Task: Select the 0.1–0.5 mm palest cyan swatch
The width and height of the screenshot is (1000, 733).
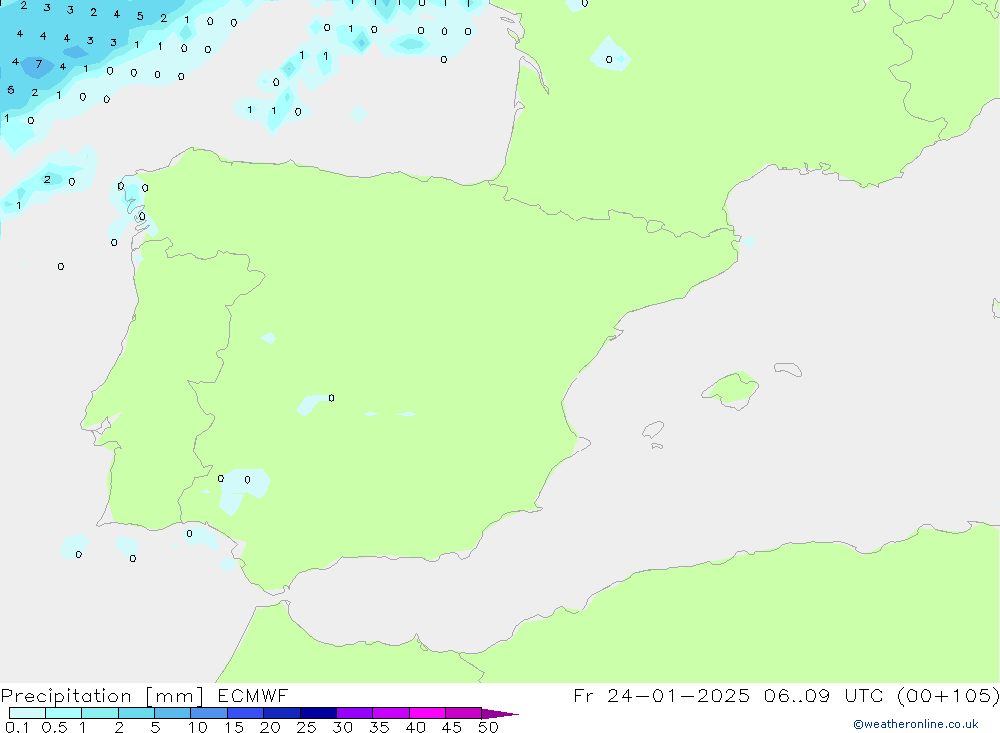Action: pos(27,713)
